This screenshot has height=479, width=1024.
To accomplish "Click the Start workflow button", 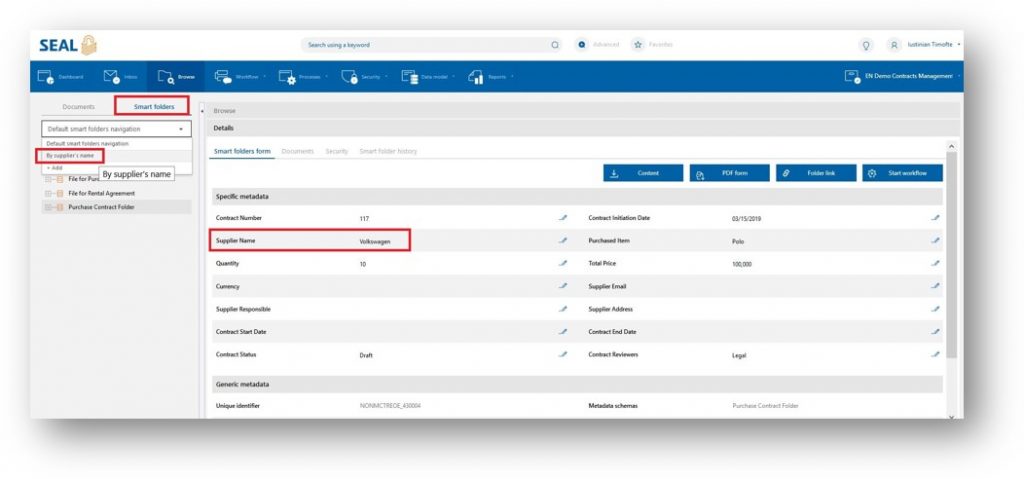I will 902,173.
